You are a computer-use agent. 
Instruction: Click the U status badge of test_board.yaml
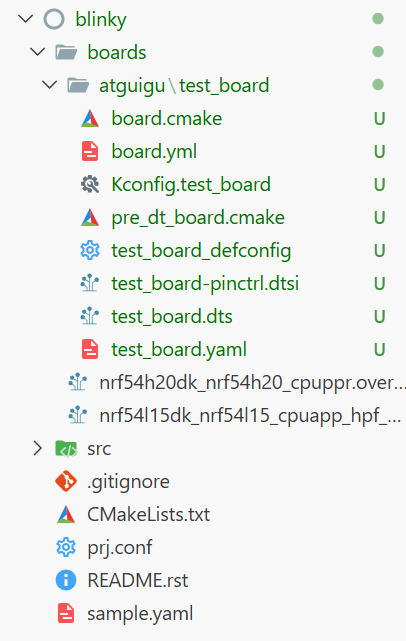379,350
